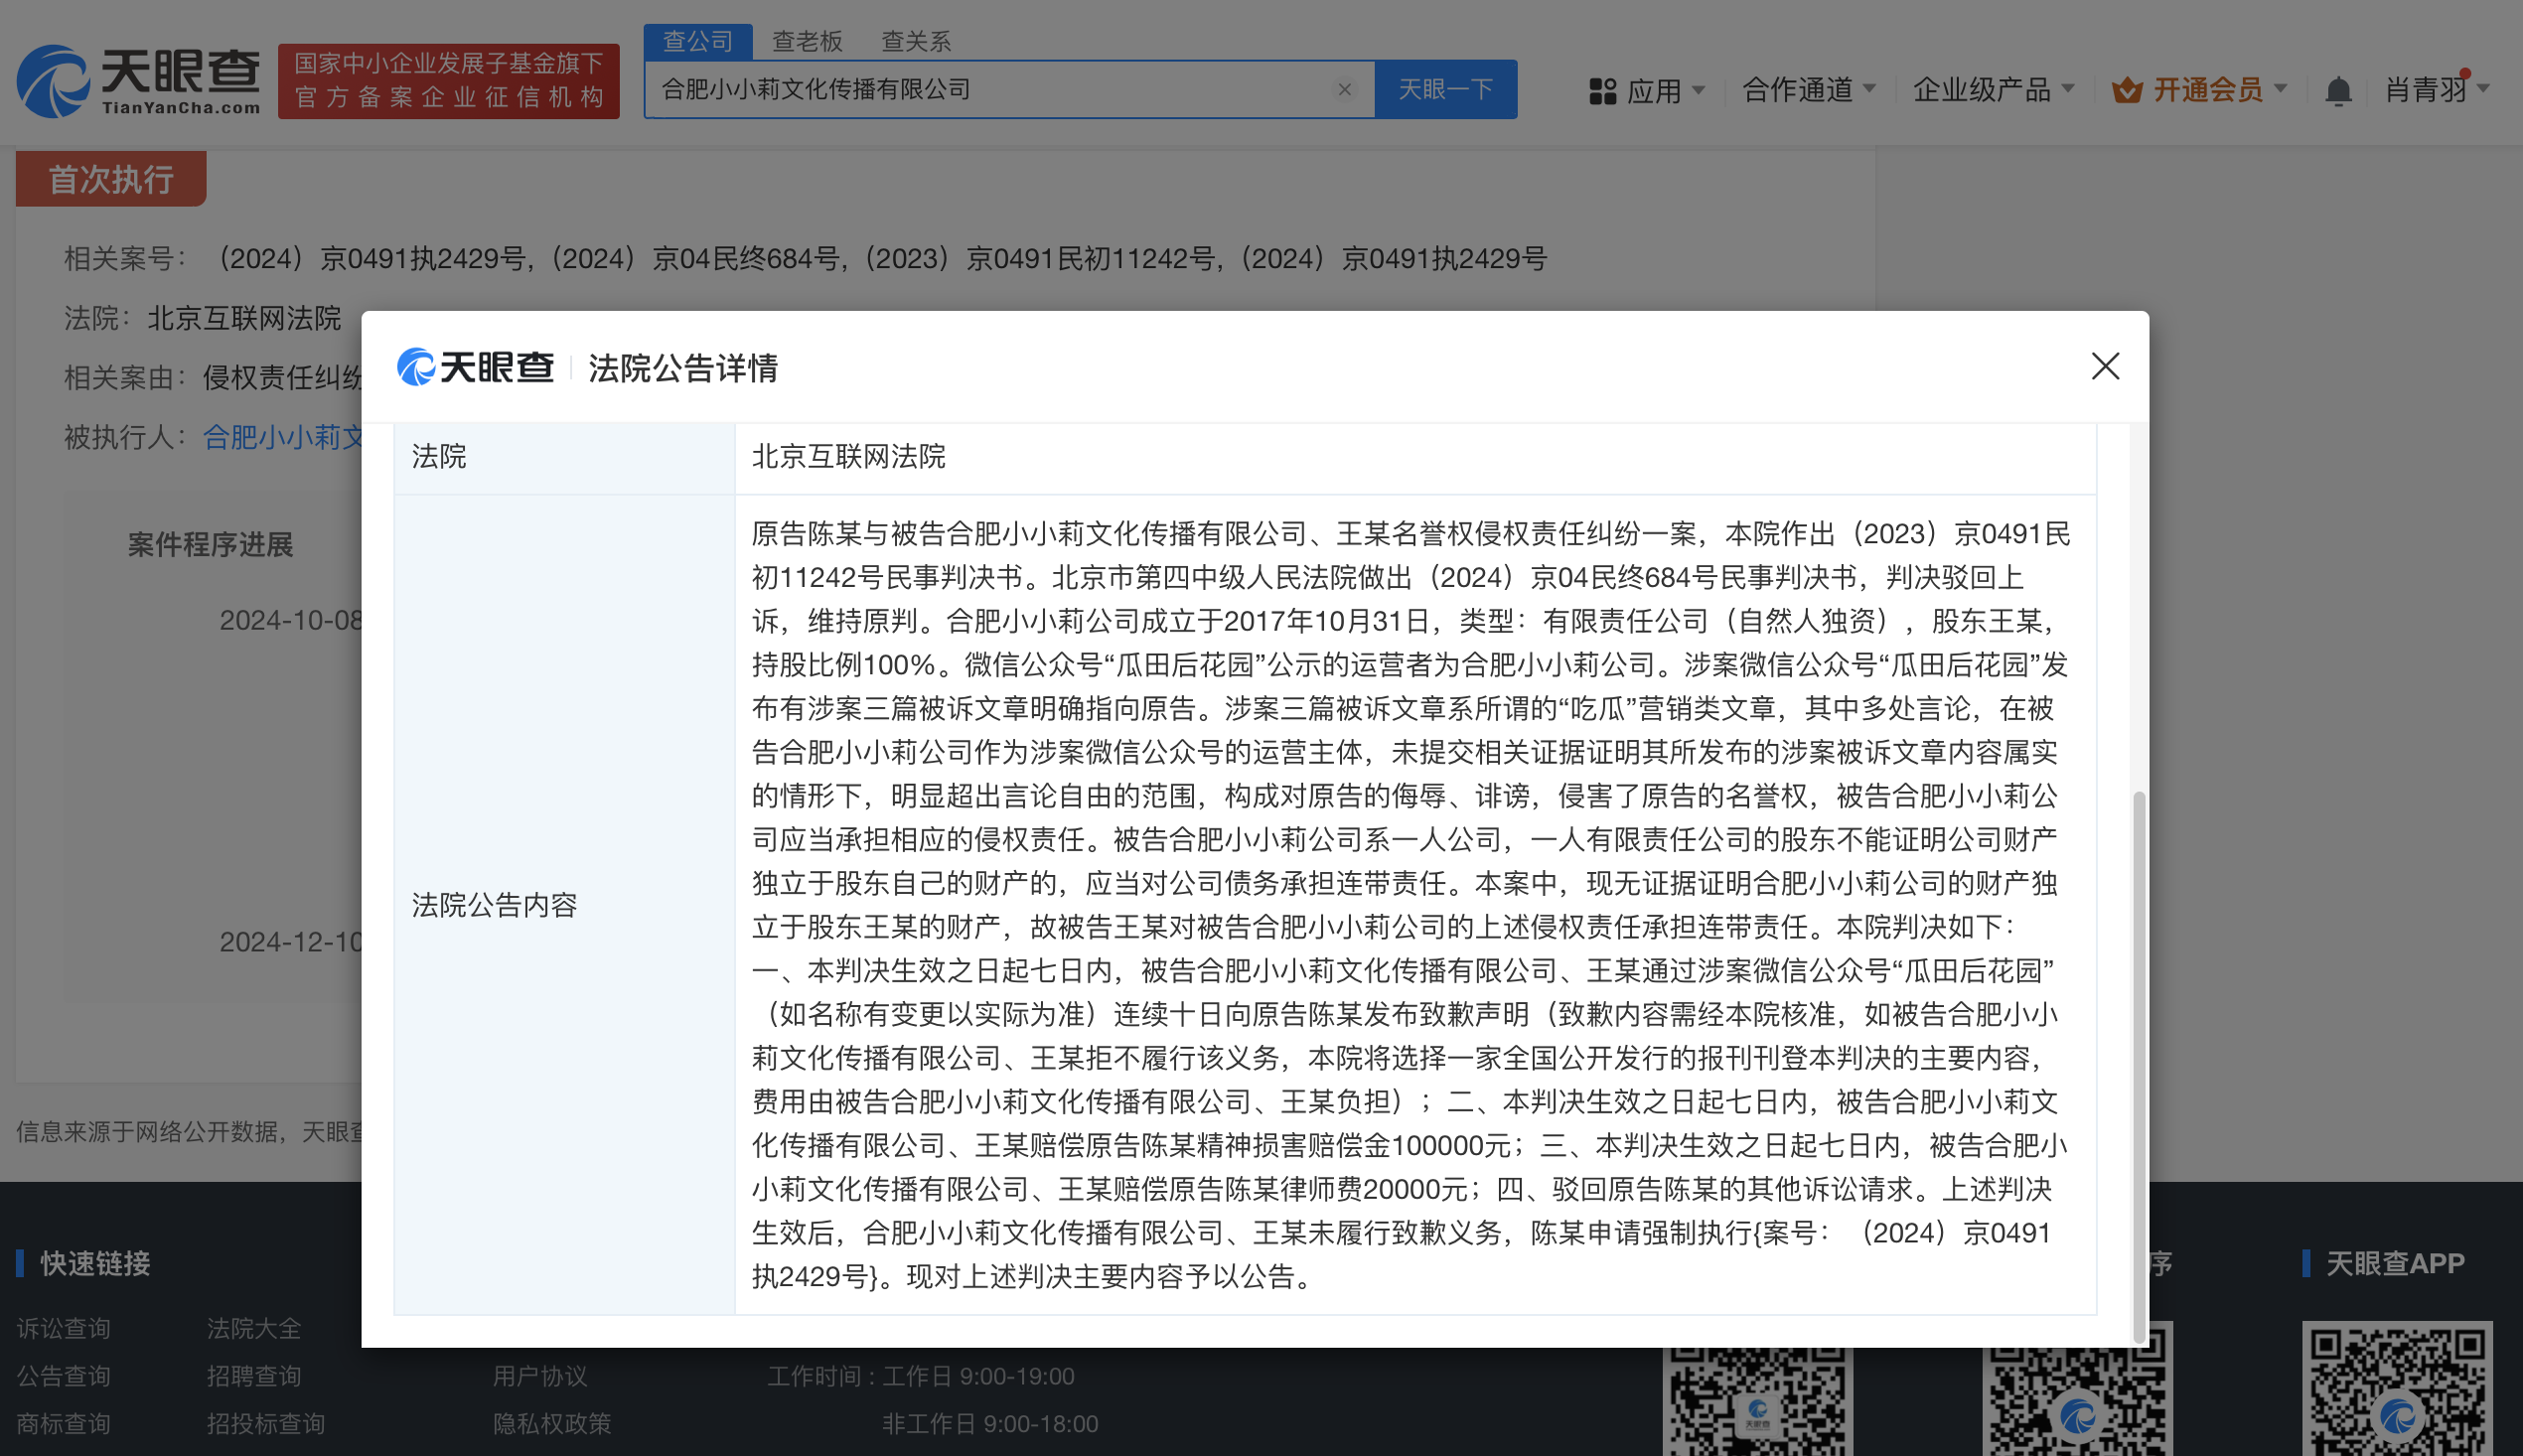Click the notification bell icon
Viewport: 2523px width, 1456px height.
pyautogui.click(x=2337, y=92)
